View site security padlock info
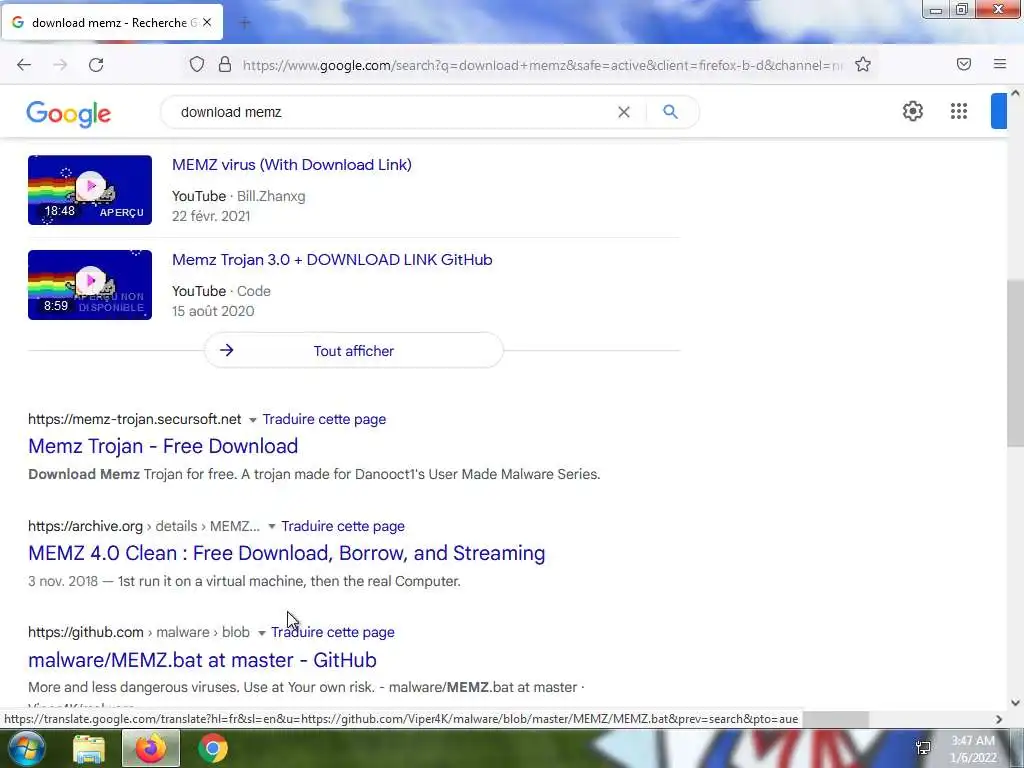Image resolution: width=1024 pixels, height=768 pixels. click(225, 65)
